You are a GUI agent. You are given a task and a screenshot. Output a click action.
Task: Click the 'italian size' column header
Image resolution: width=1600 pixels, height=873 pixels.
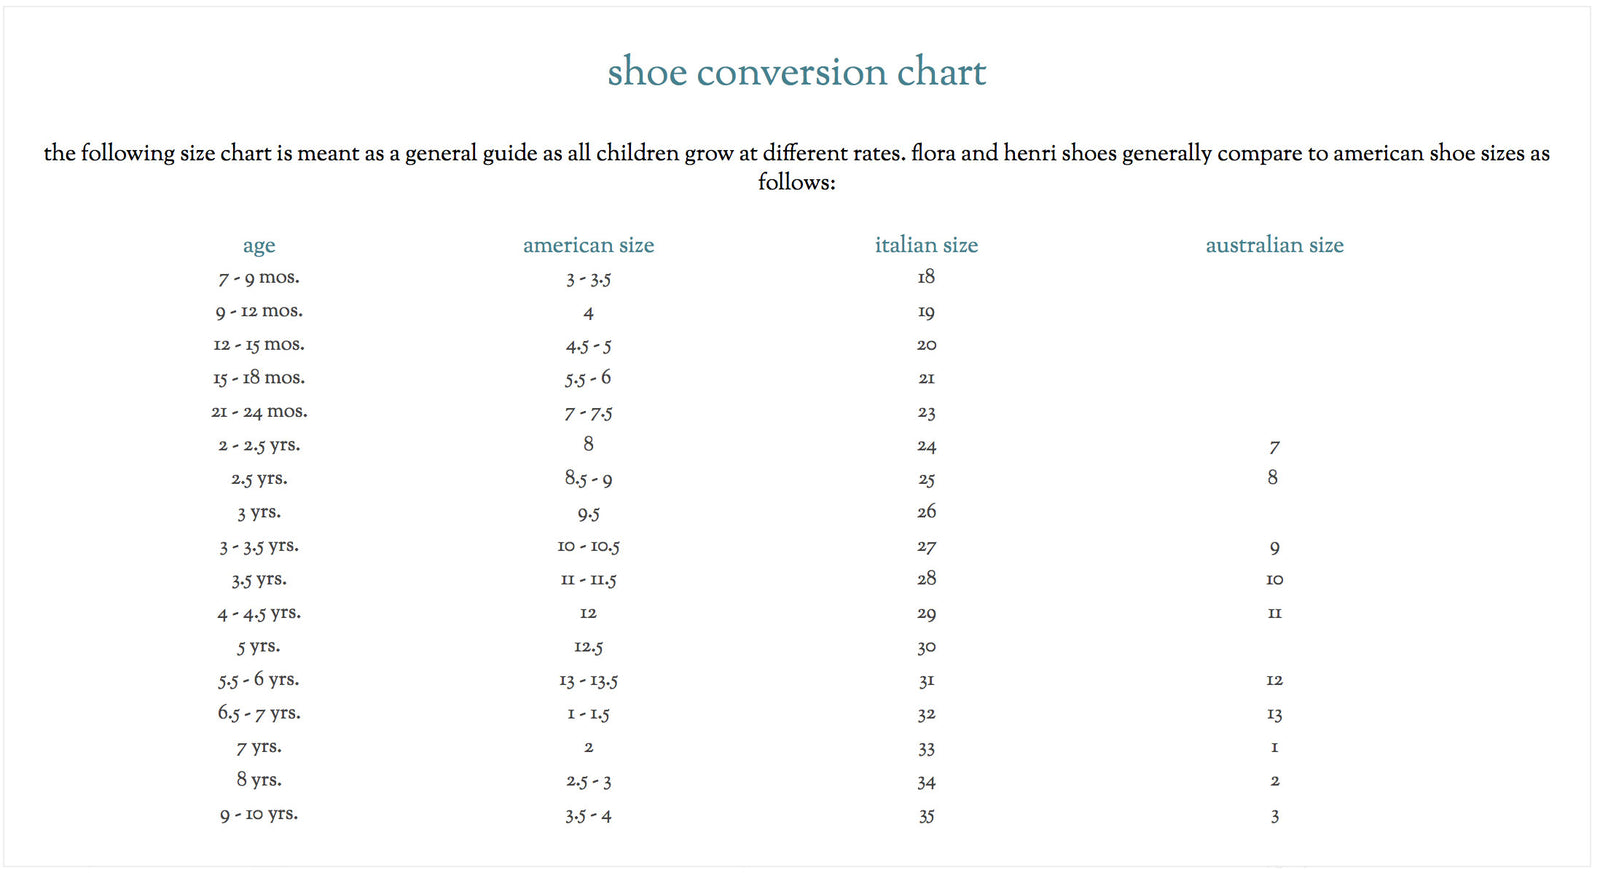(x=926, y=245)
